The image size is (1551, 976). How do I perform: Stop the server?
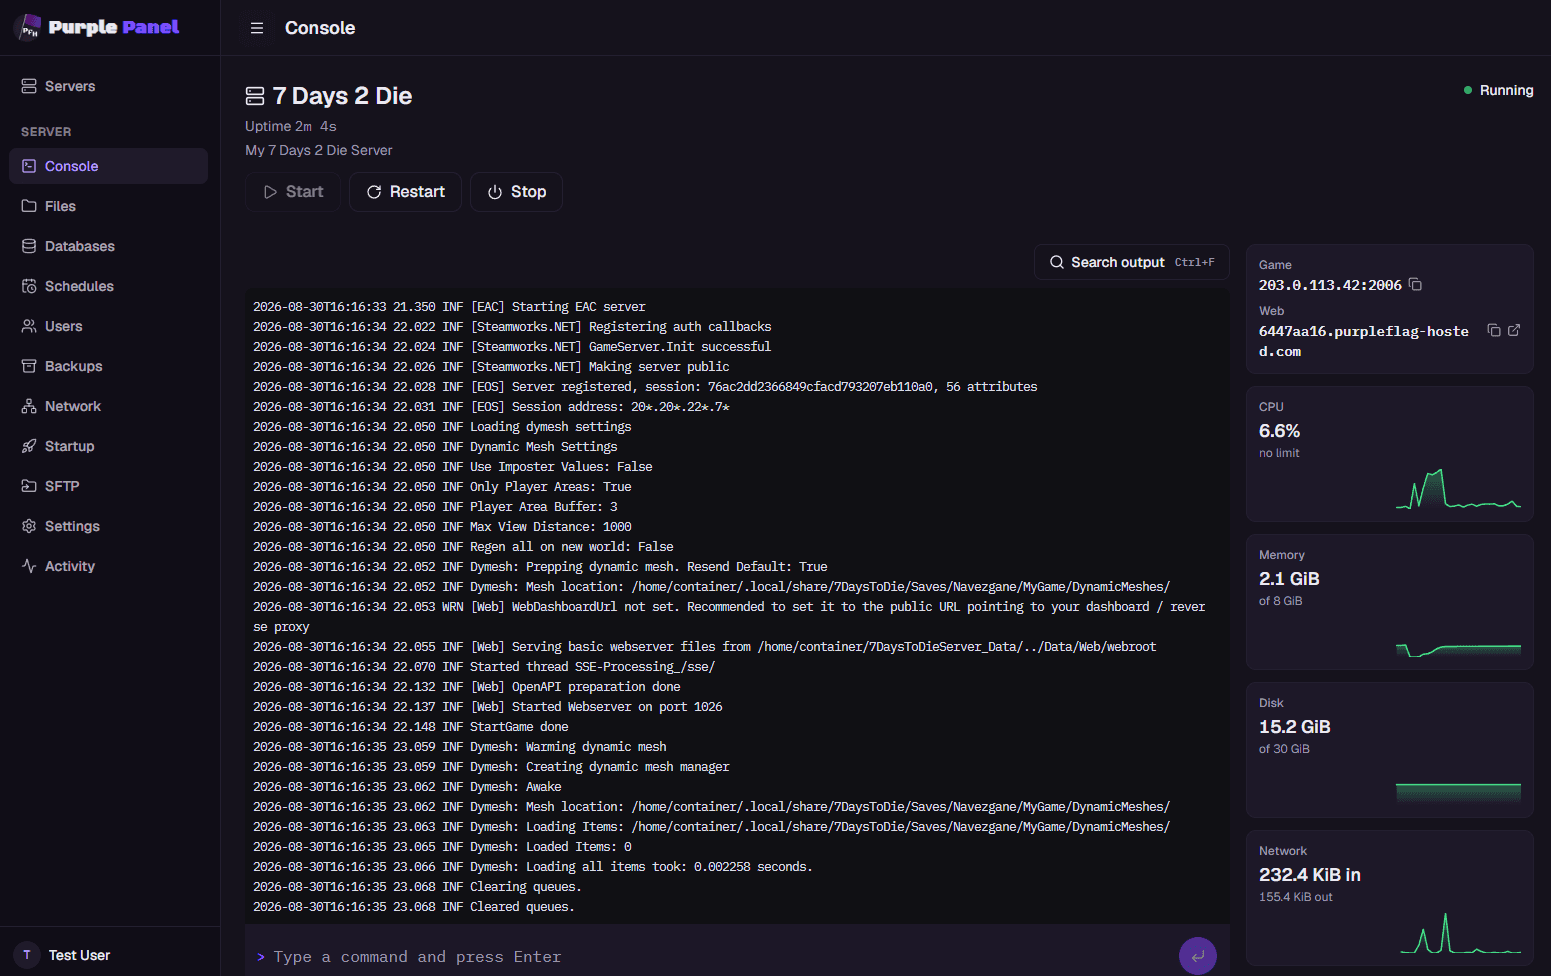coord(516,192)
